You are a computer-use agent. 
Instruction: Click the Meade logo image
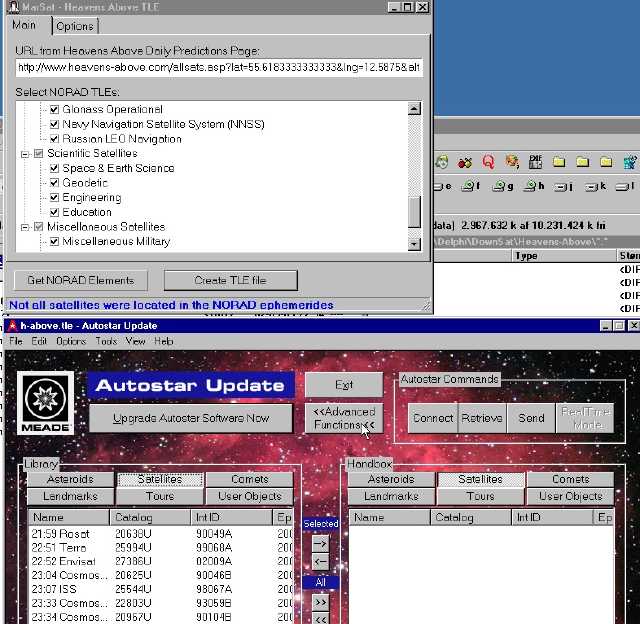[45, 403]
